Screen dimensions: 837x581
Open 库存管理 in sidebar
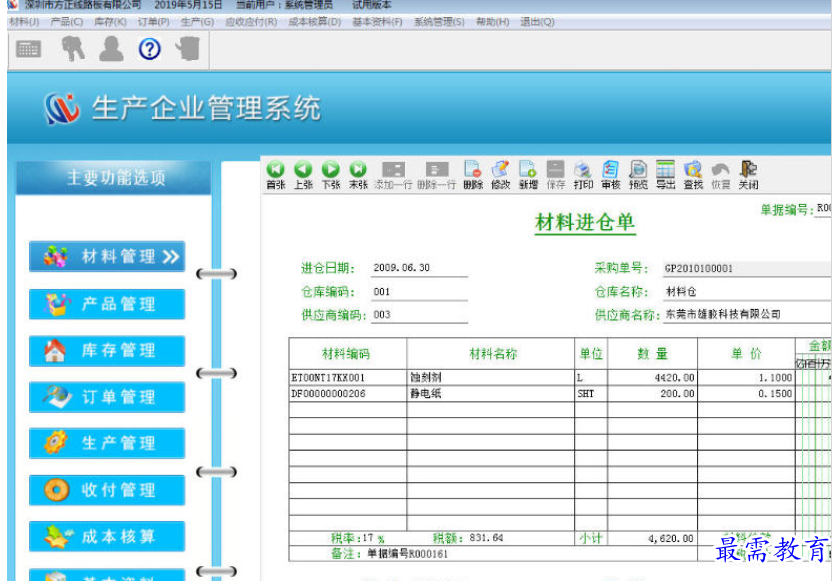[107, 351]
